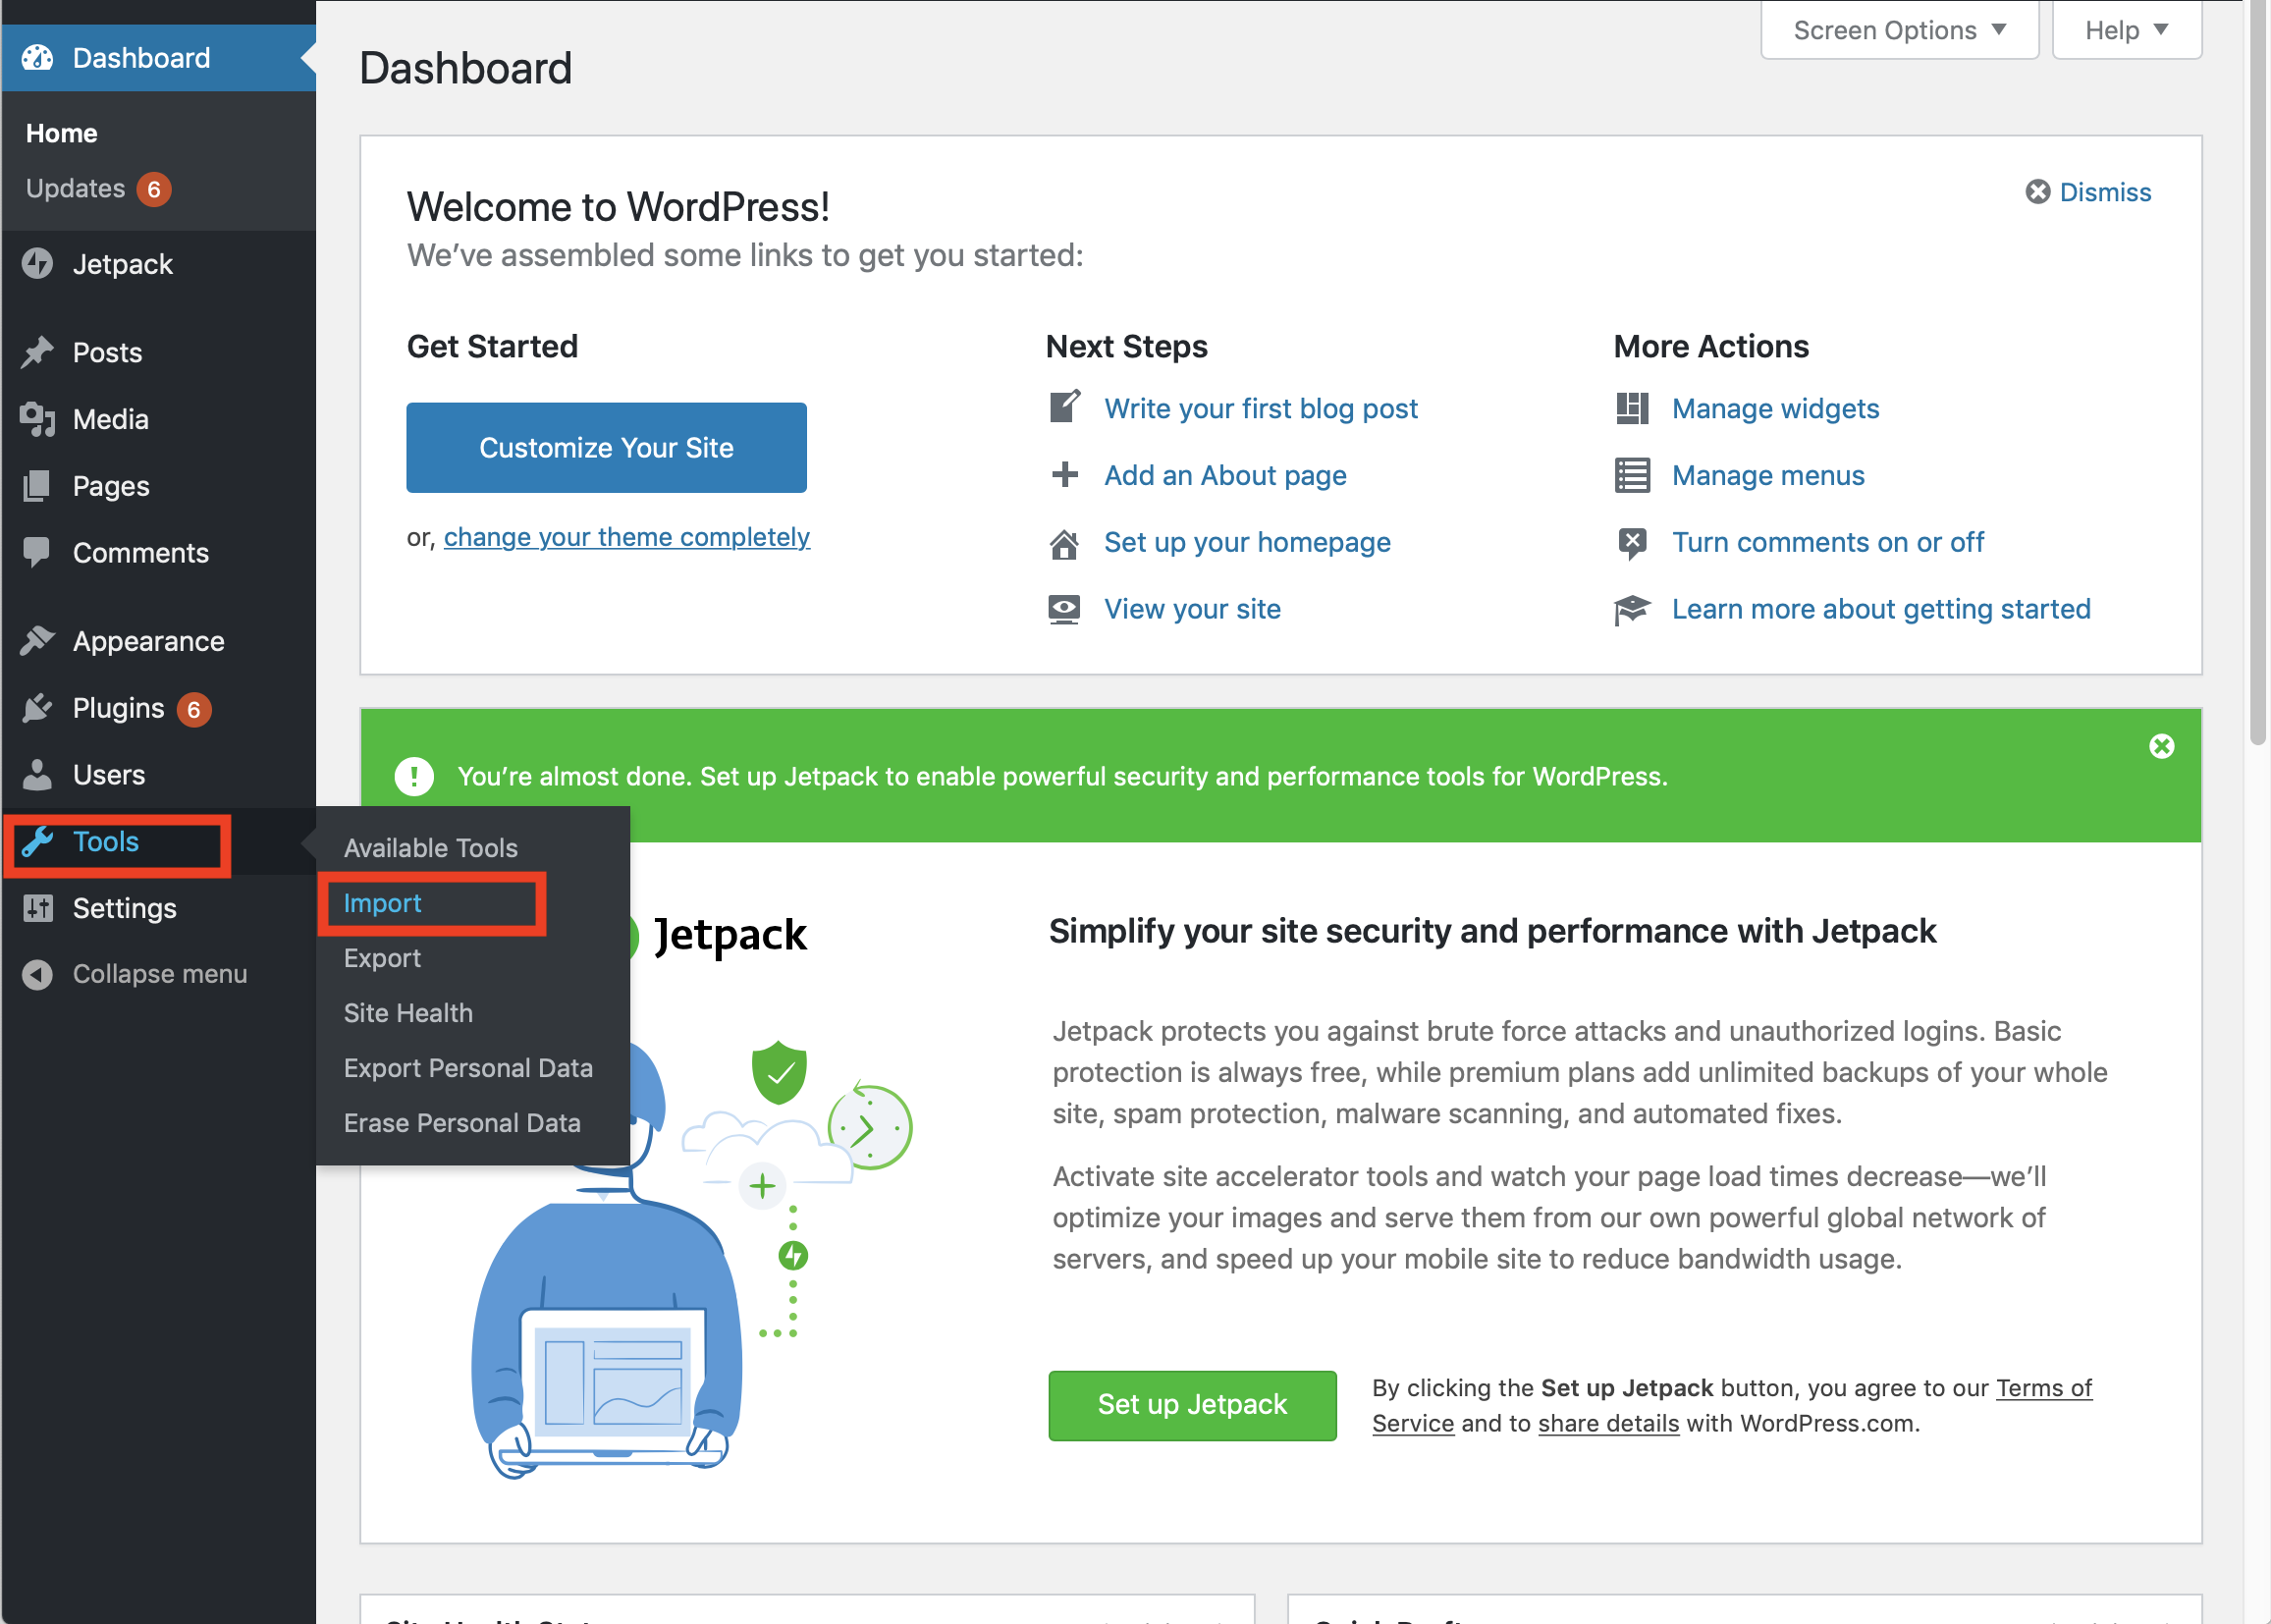Open the Jetpack menu
The height and width of the screenshot is (1624, 2271).
pyautogui.click(x=159, y=264)
